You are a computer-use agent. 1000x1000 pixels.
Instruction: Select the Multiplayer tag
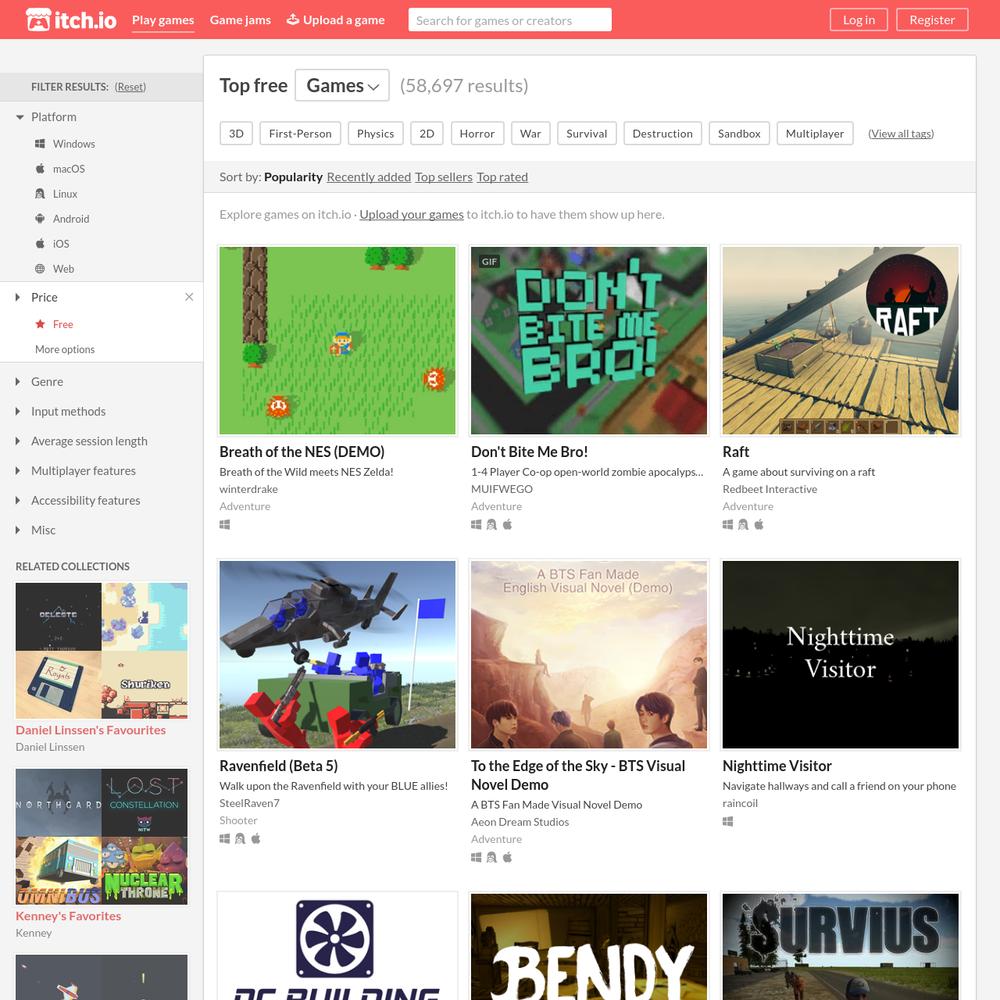coord(814,133)
